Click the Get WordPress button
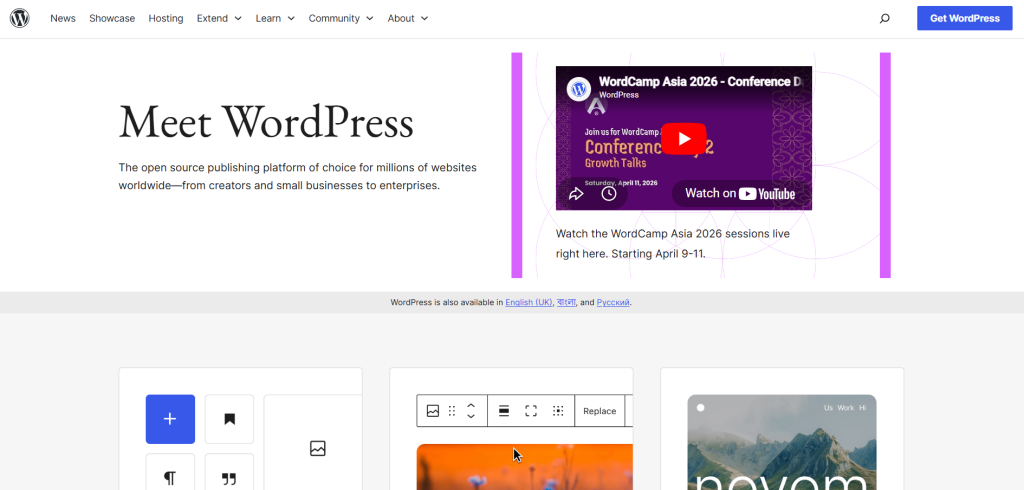The height and width of the screenshot is (490, 1024). tap(965, 18)
